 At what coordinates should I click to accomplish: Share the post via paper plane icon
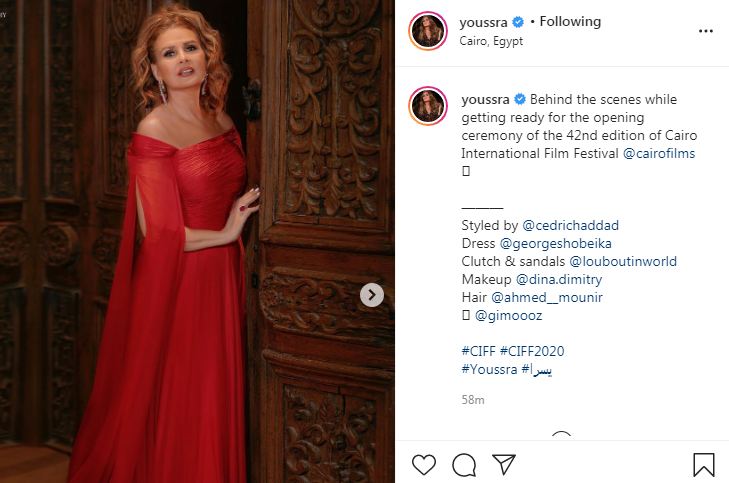[x=504, y=464]
